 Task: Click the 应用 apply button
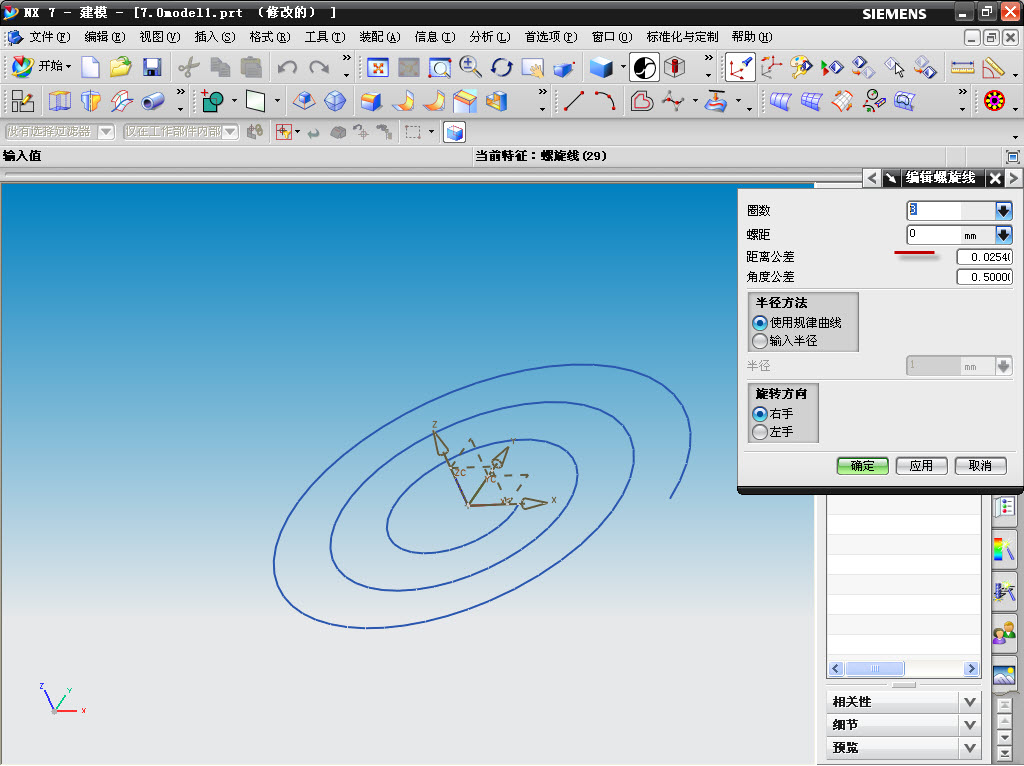tap(921, 466)
